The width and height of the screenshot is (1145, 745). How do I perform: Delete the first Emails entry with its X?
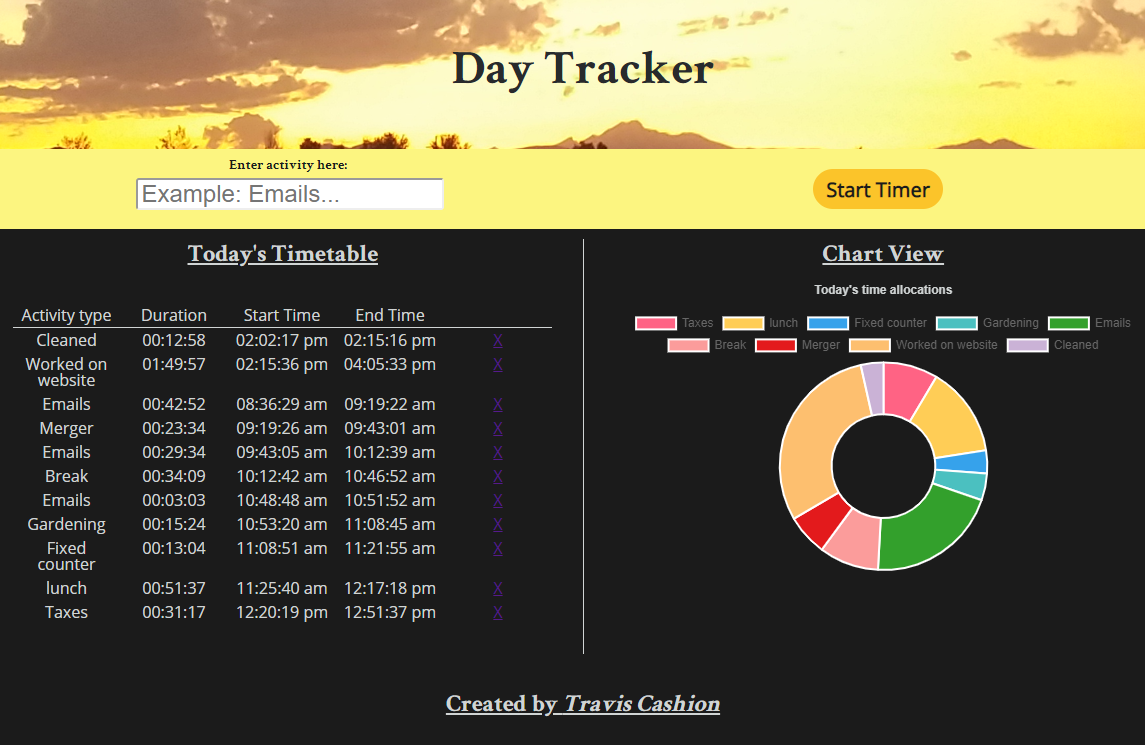[x=498, y=404]
